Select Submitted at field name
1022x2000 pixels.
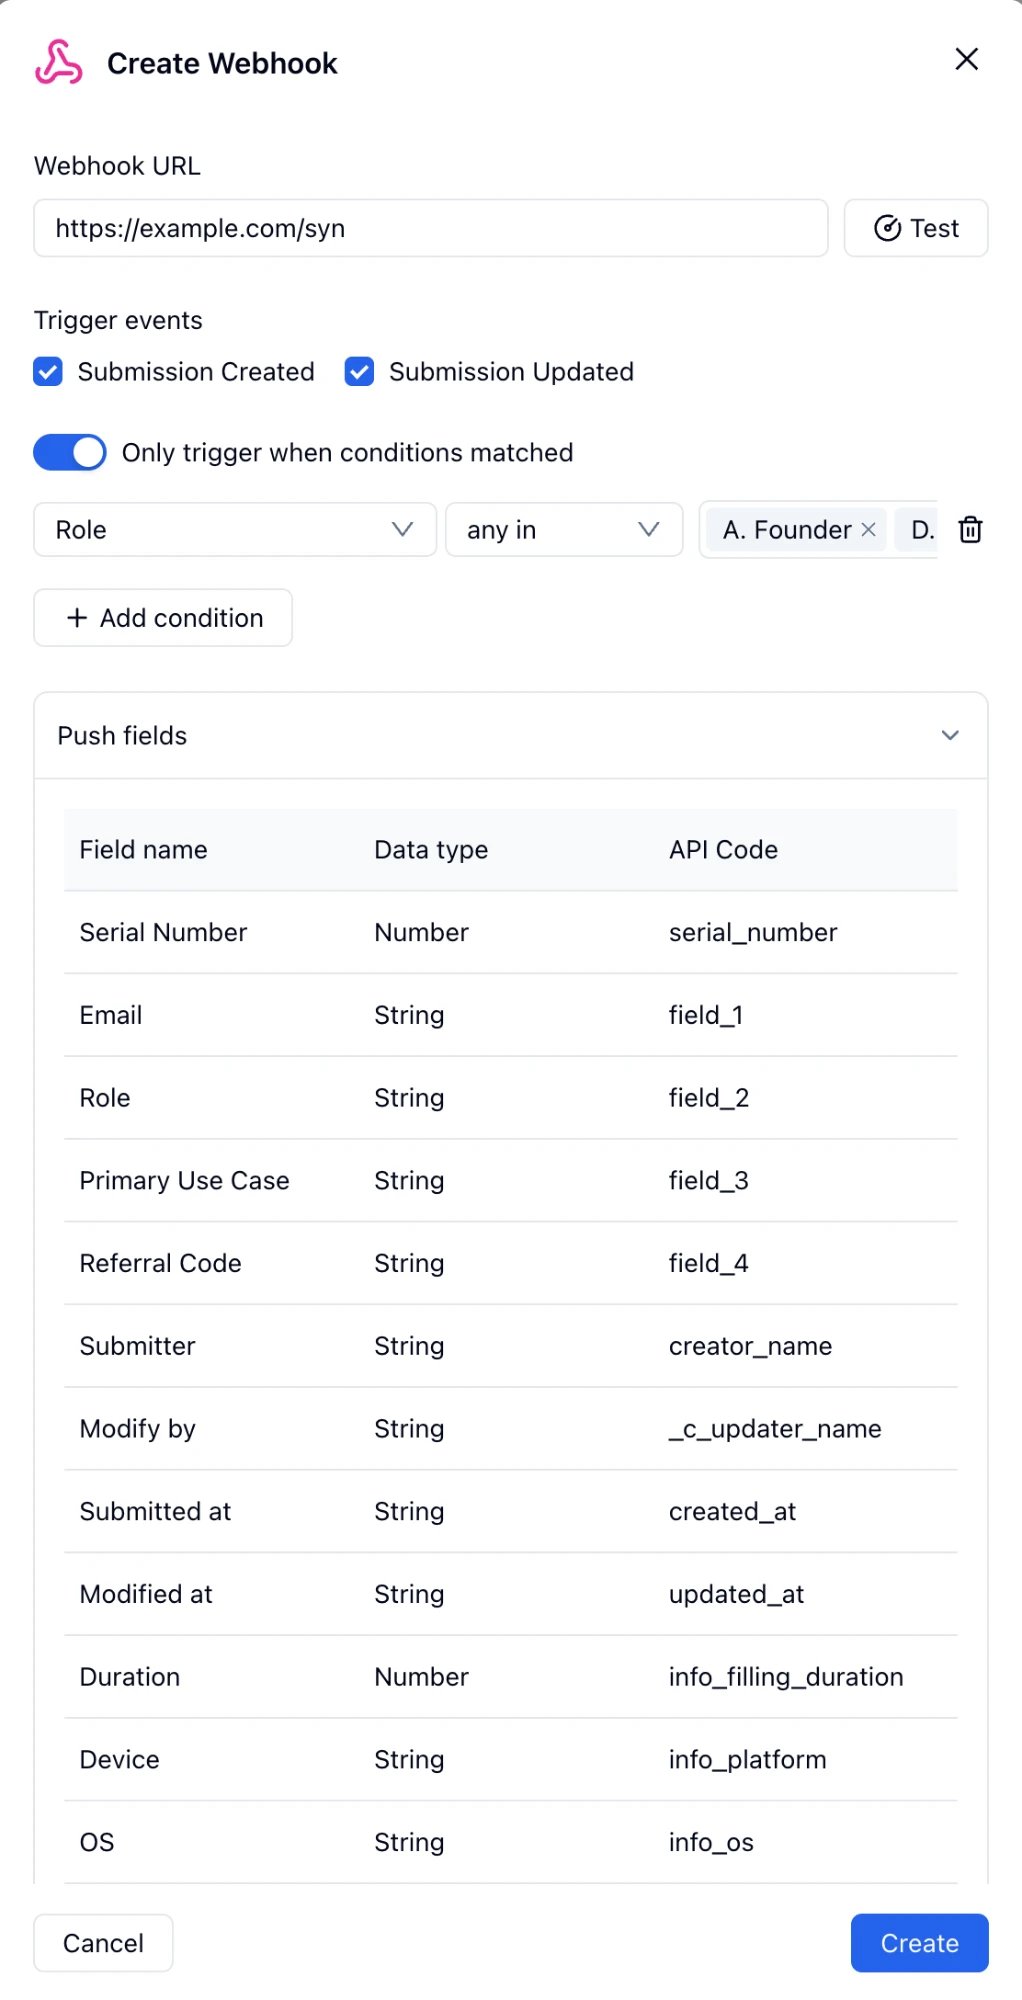[155, 1511]
